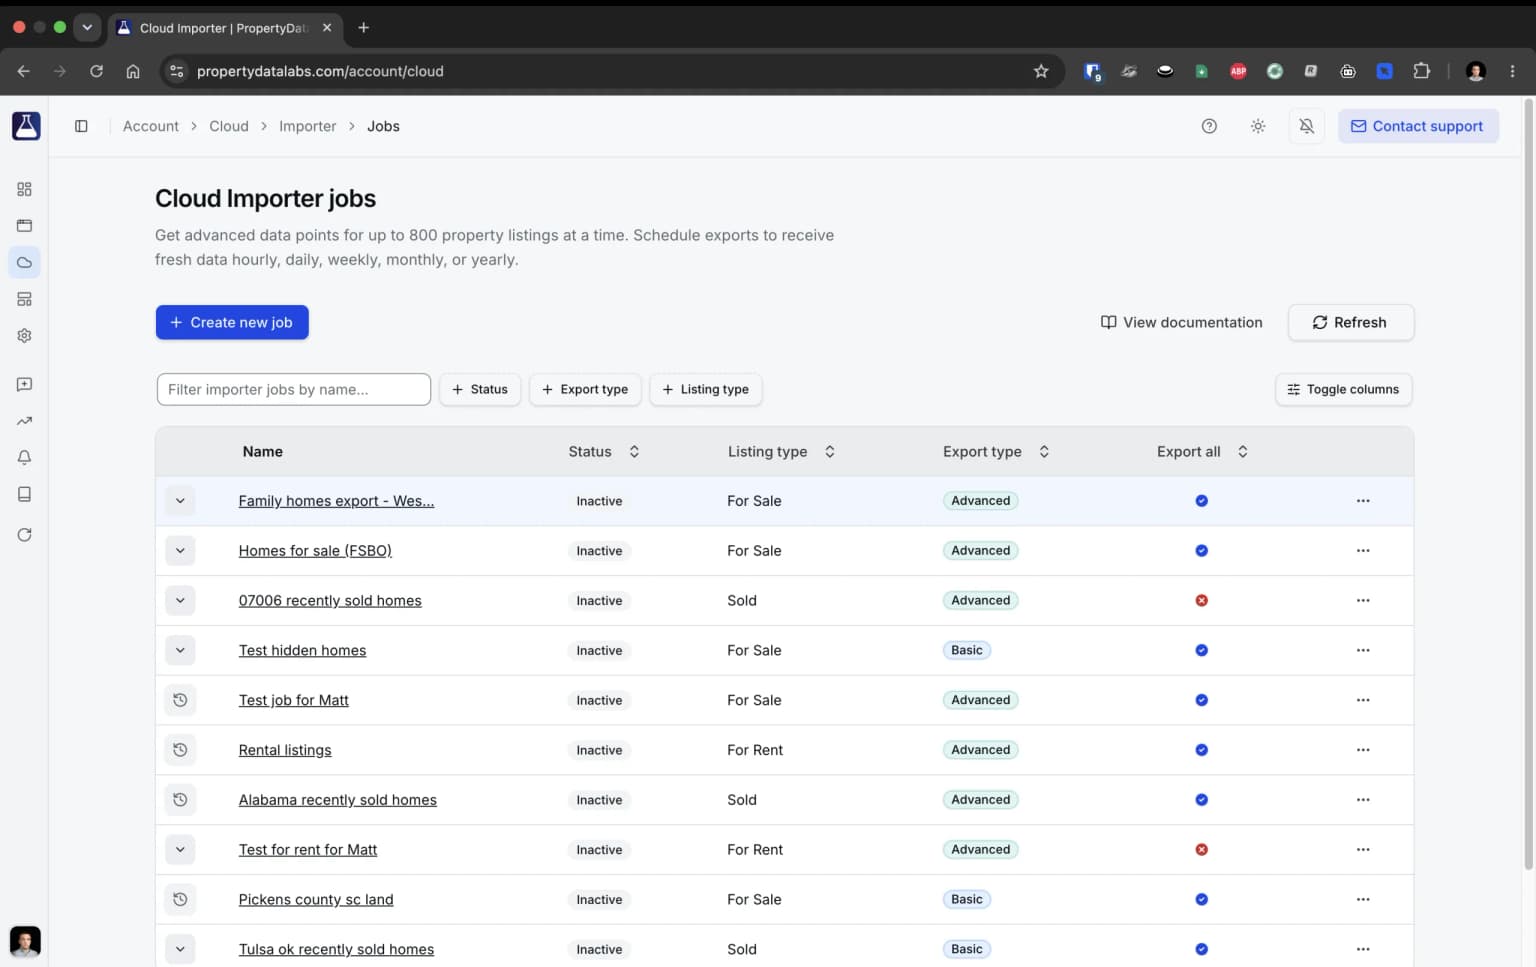Expand the 07006 recently sold homes row

click(180, 601)
